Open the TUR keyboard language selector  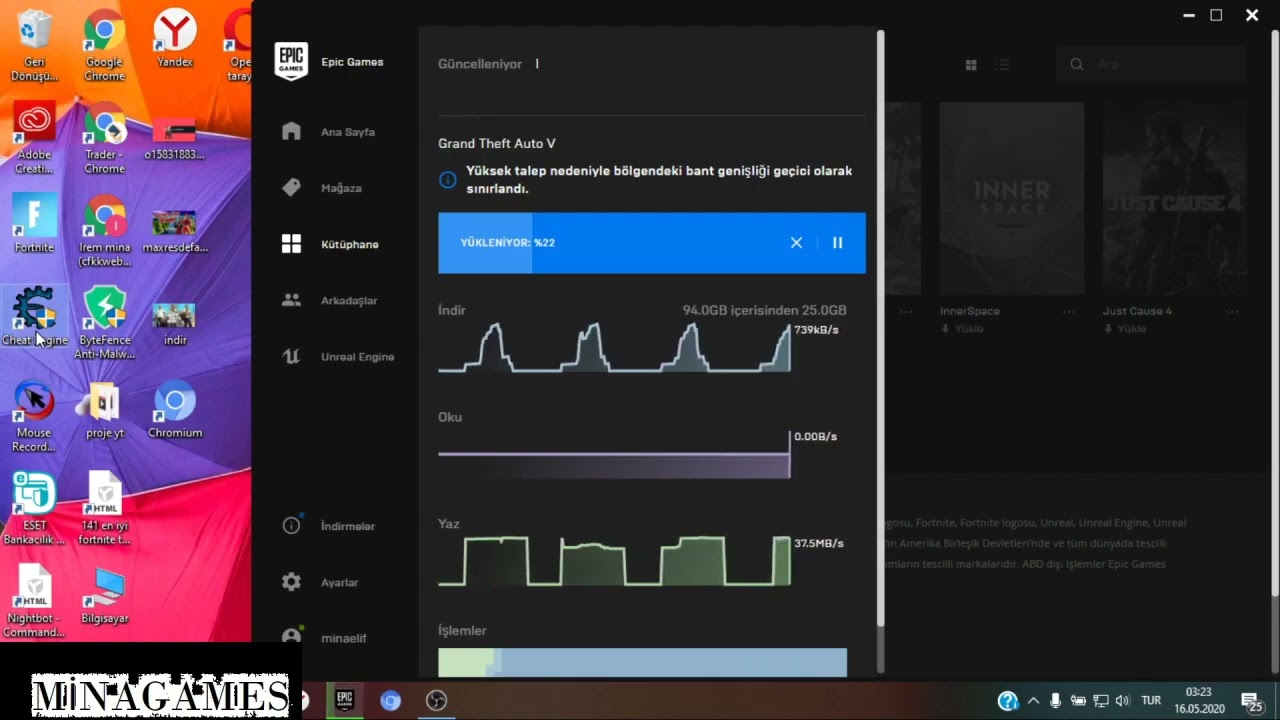pyautogui.click(x=1152, y=701)
